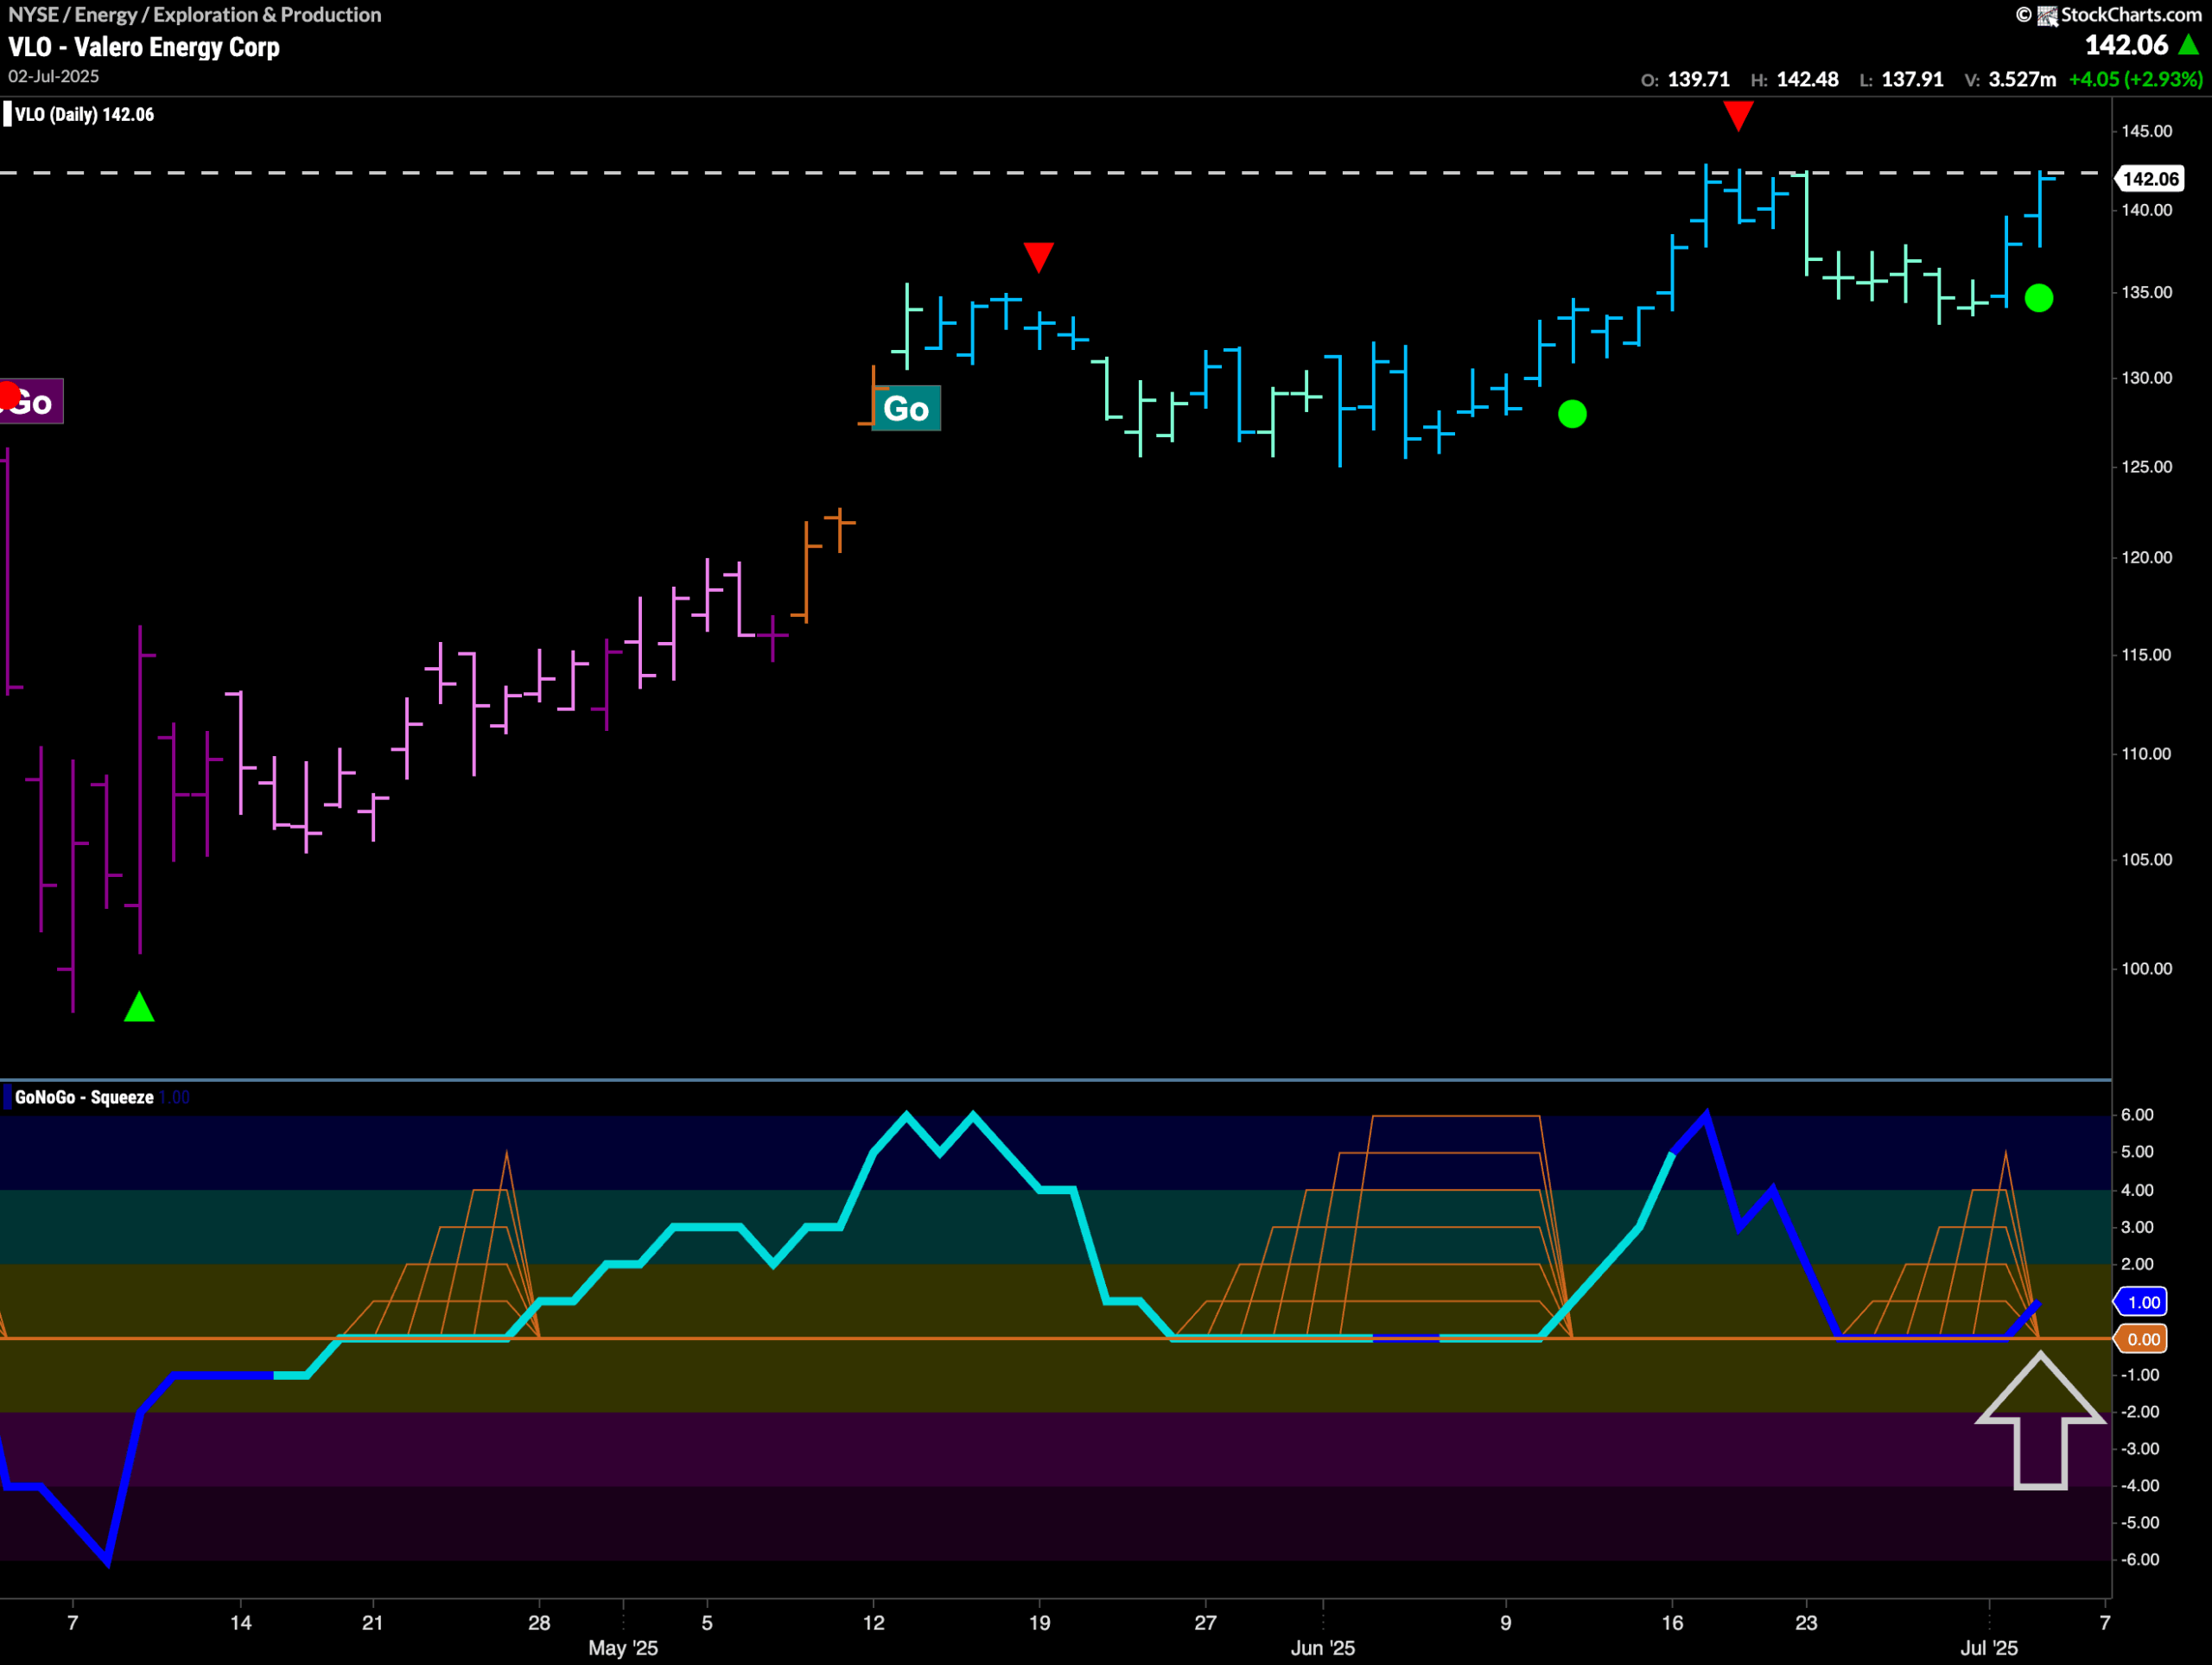Click the open price value 139.71
This screenshot has height=1665, width=2212.
(1698, 79)
